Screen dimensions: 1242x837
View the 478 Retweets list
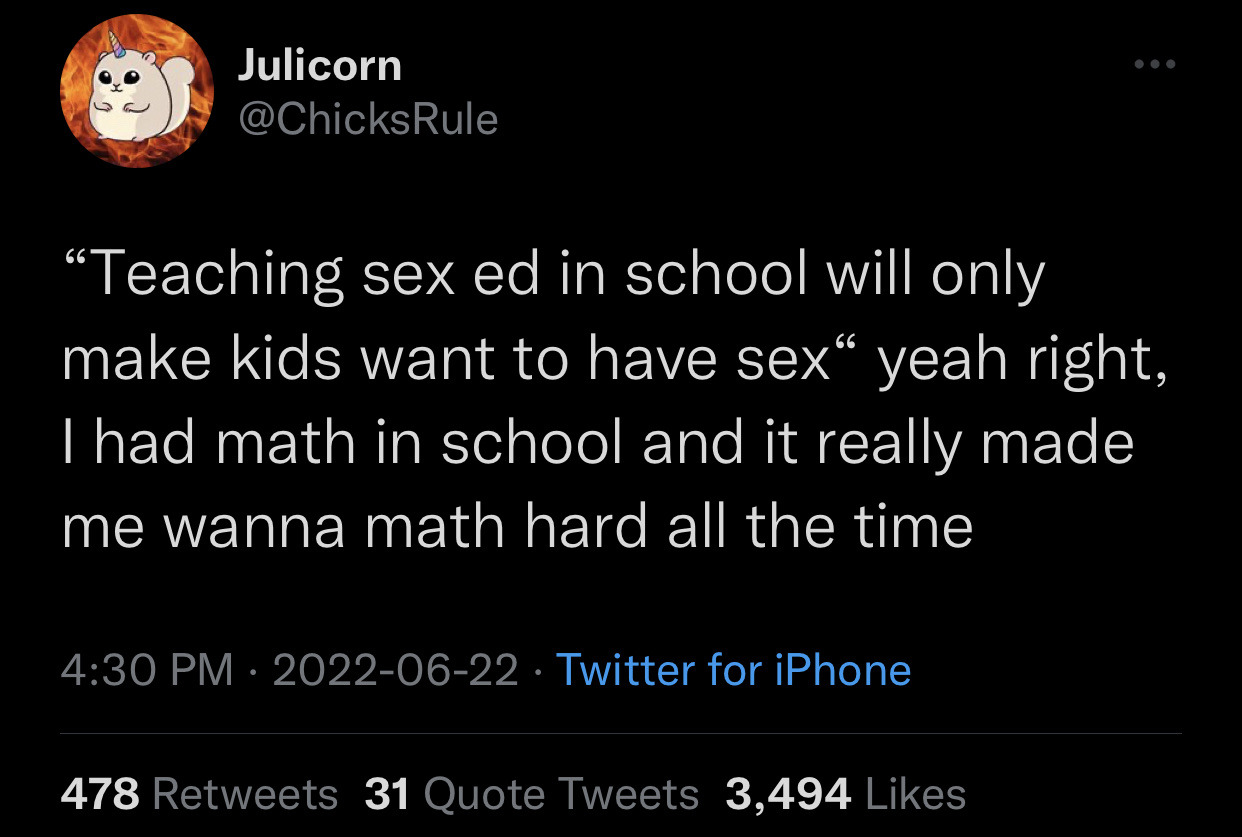pyautogui.click(x=199, y=795)
